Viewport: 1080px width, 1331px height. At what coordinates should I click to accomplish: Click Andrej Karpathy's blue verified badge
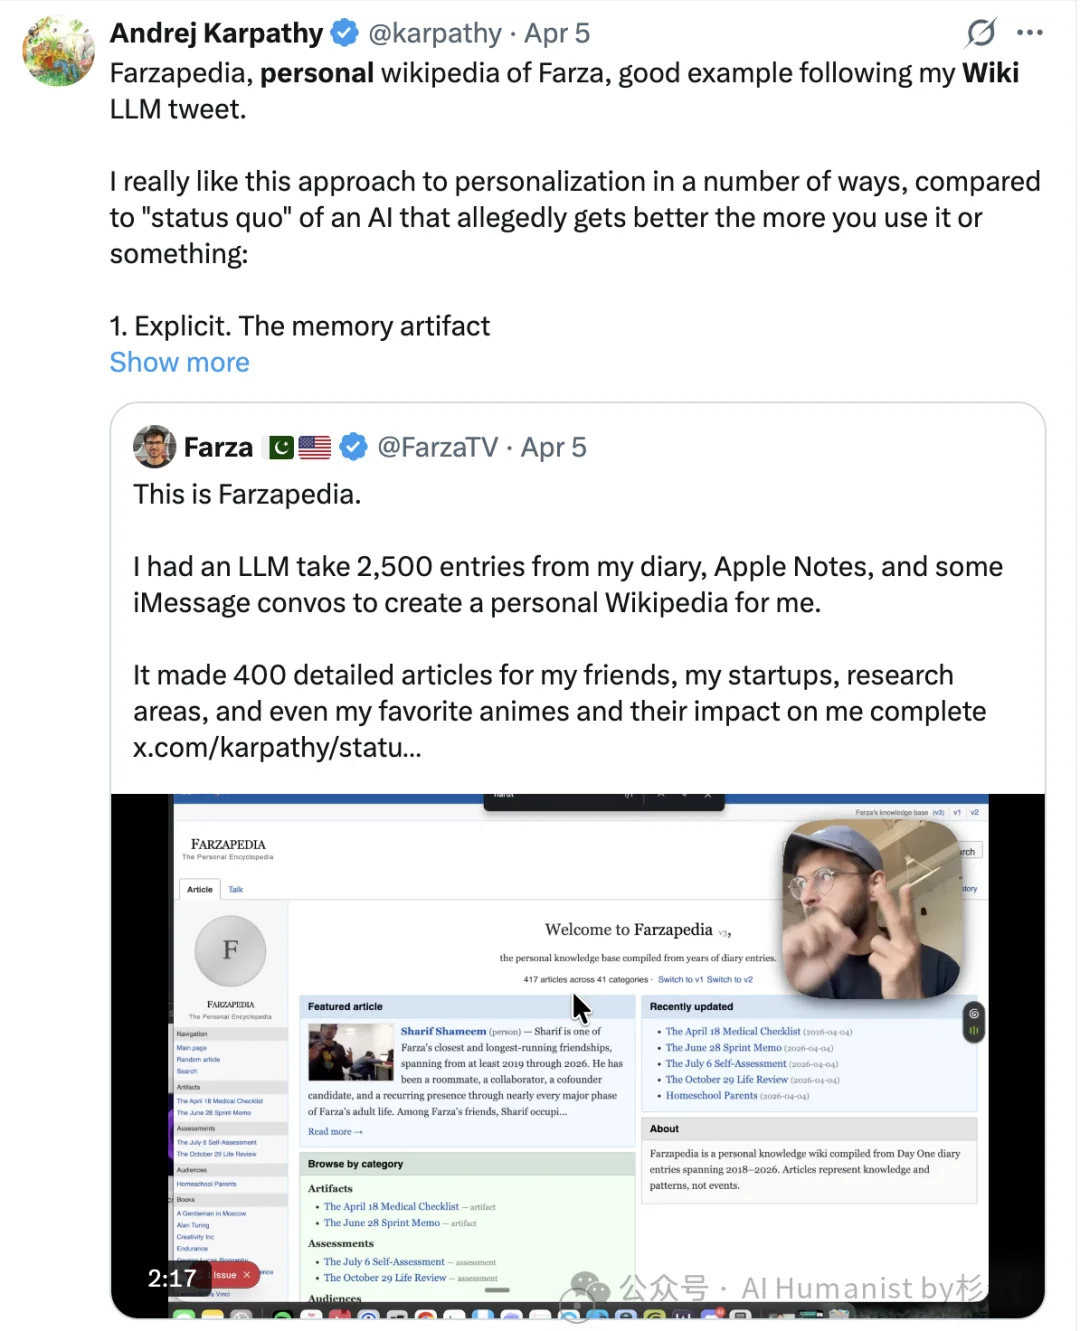click(344, 32)
